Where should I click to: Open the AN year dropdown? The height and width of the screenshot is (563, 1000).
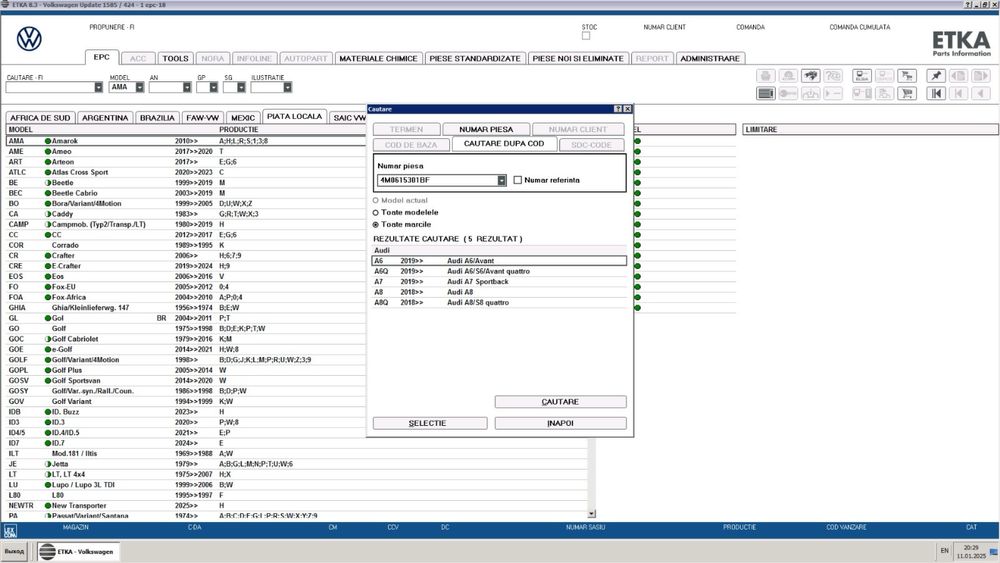click(x=187, y=87)
